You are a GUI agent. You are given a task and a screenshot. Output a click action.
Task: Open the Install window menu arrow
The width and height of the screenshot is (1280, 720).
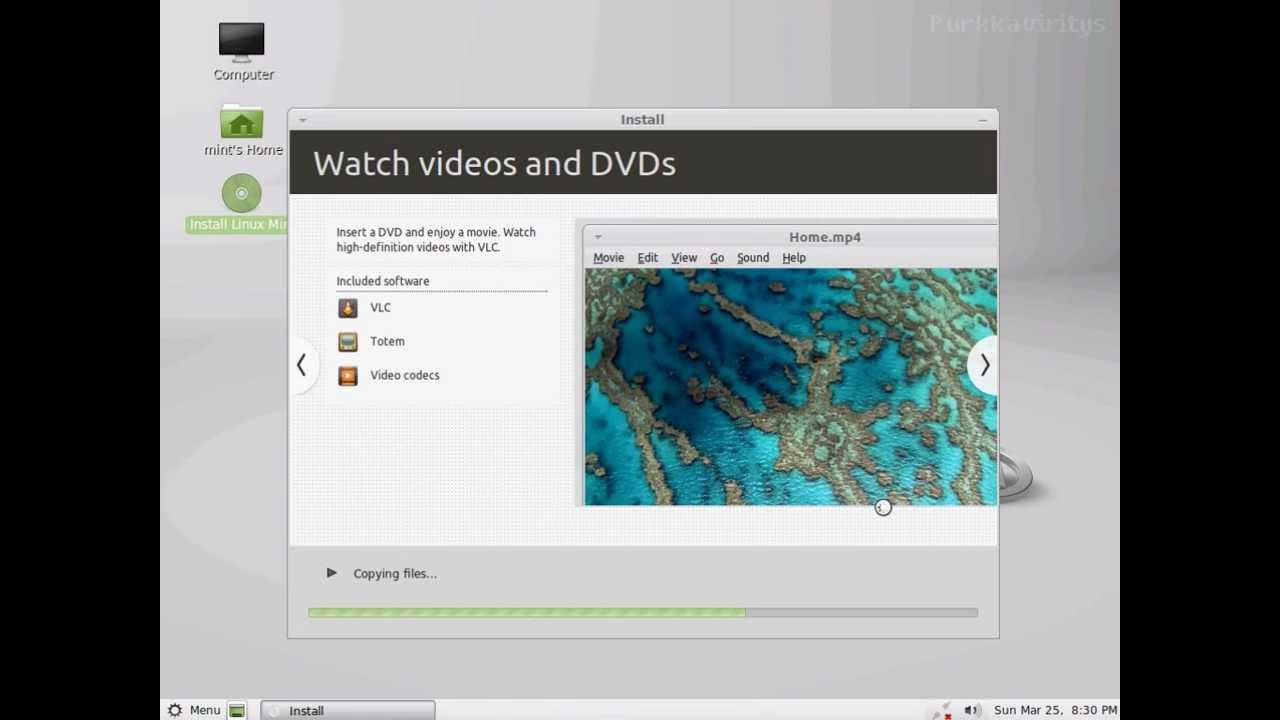tap(303, 120)
